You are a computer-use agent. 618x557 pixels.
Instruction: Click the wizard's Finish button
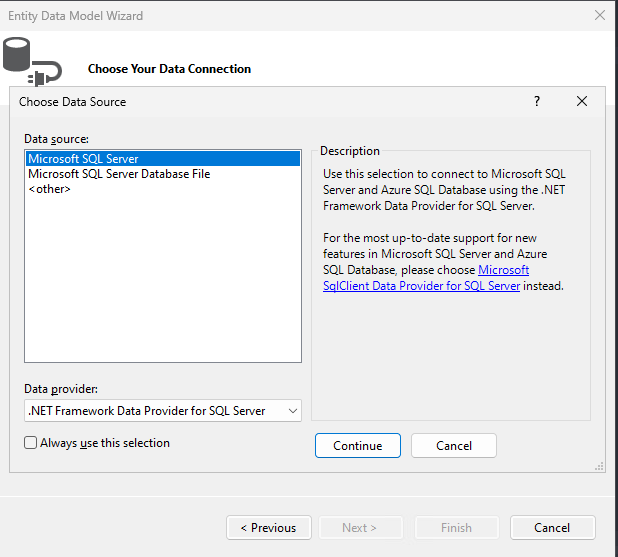(457, 527)
